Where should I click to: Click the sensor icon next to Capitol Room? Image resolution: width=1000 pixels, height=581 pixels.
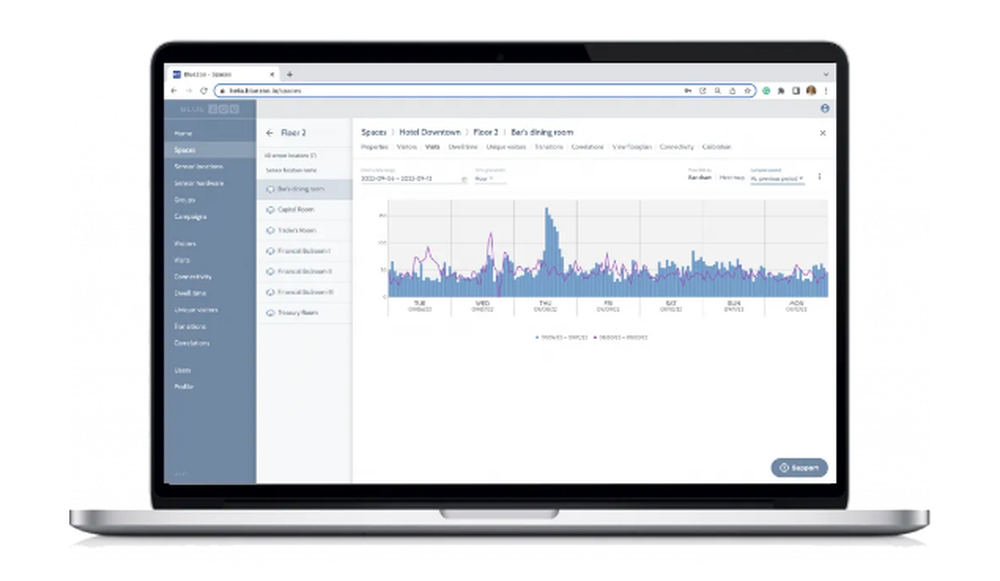click(x=270, y=209)
